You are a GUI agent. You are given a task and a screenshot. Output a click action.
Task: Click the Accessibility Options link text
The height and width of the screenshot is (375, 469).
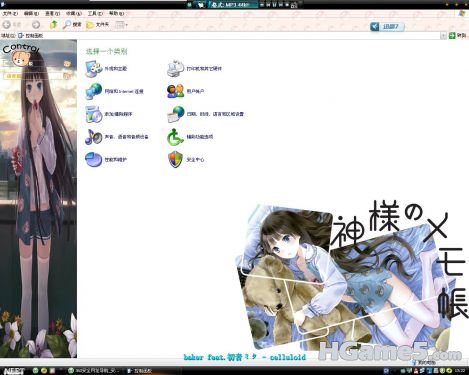coord(200,137)
